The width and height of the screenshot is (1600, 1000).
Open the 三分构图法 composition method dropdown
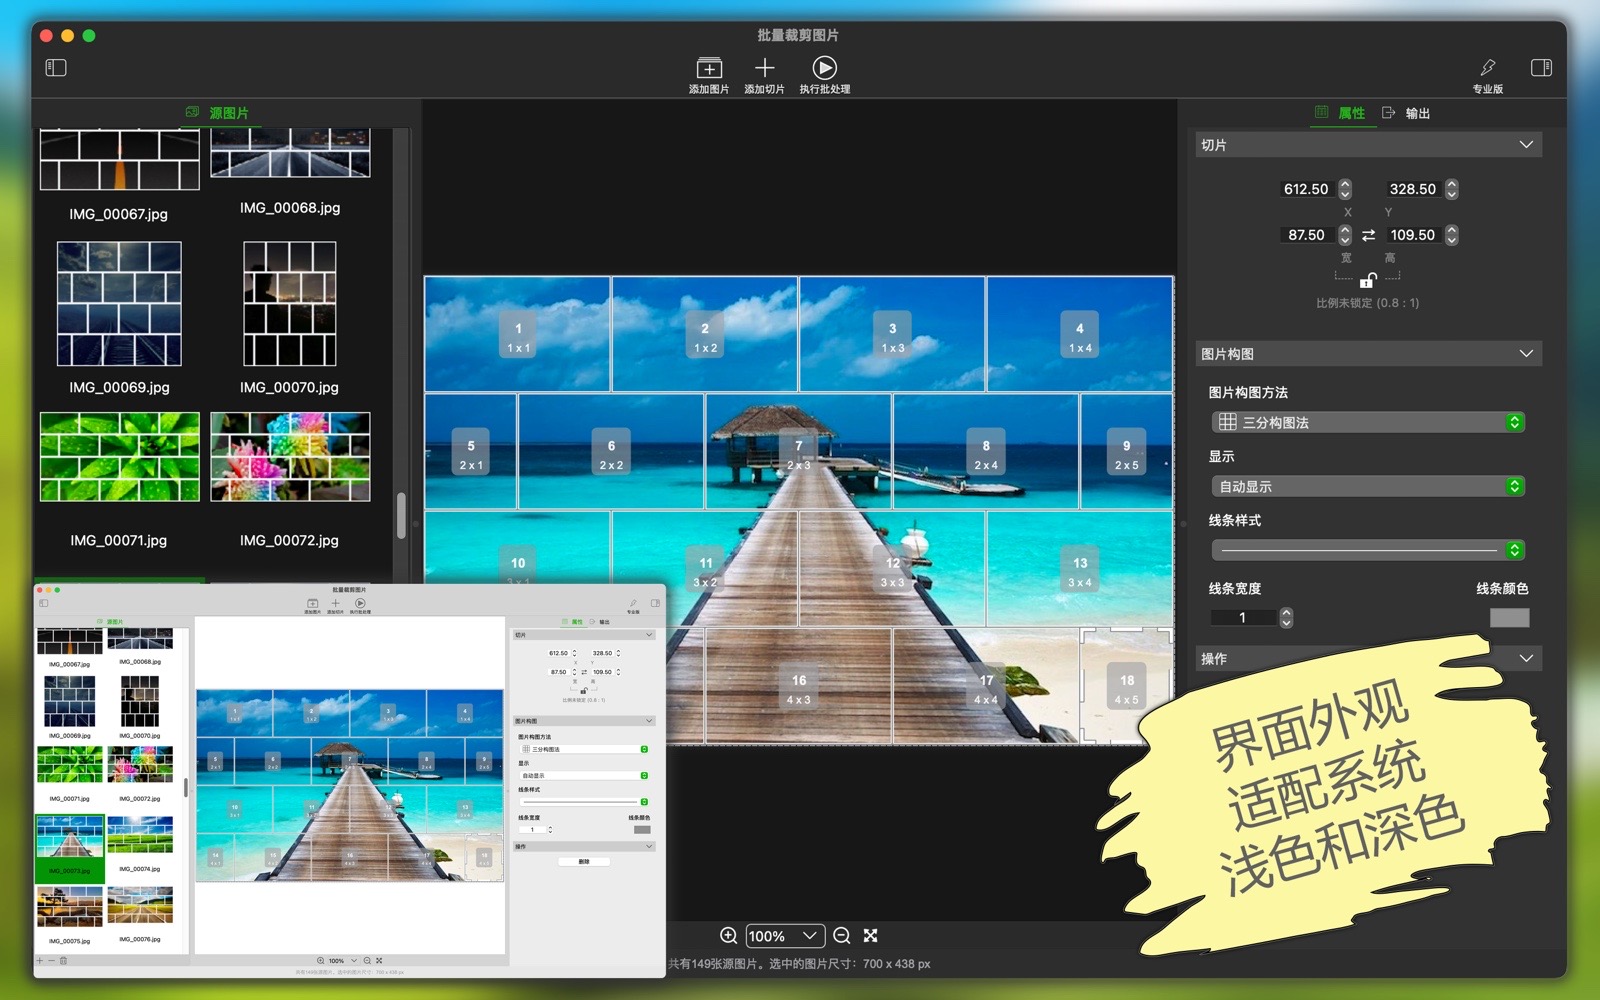click(1366, 423)
